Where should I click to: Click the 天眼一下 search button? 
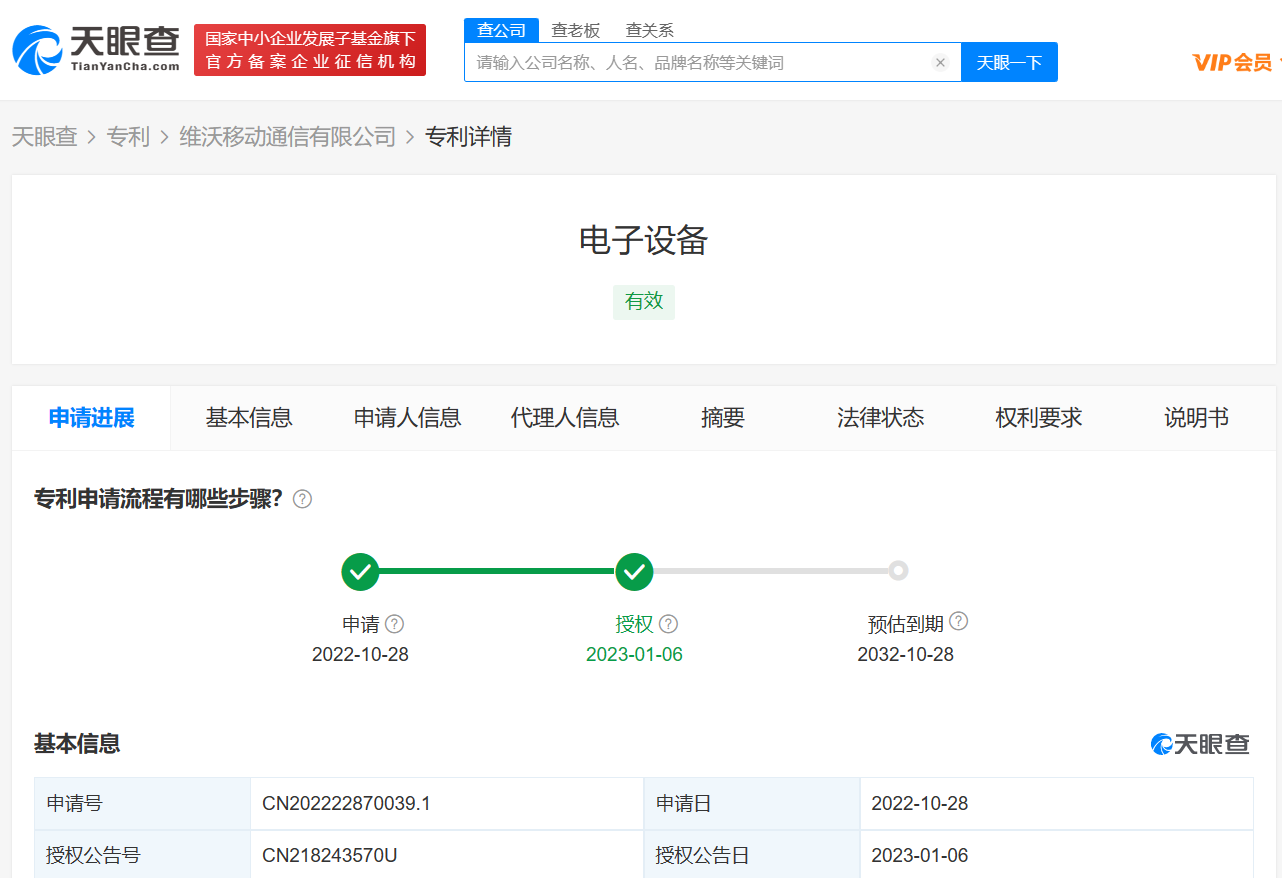pyautogui.click(x=1009, y=62)
